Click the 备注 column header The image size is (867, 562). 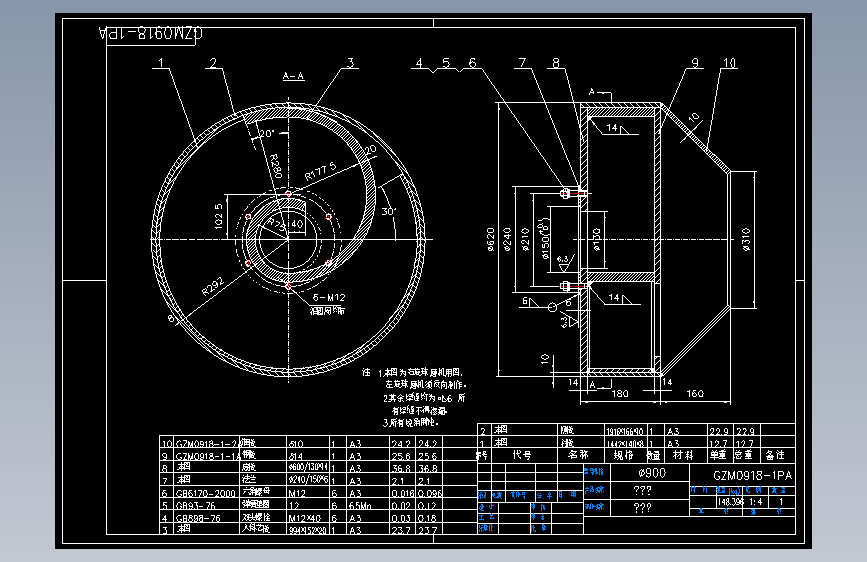pyautogui.click(x=775, y=455)
